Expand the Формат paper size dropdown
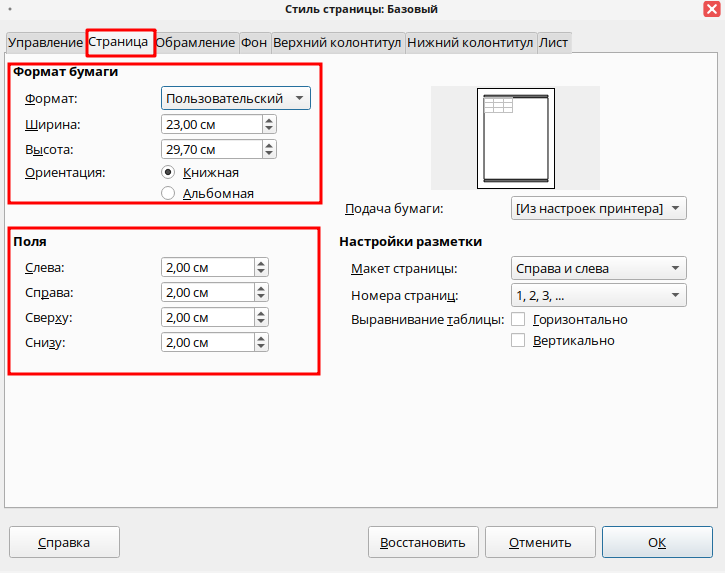The height and width of the screenshot is (573, 725). tap(235, 98)
